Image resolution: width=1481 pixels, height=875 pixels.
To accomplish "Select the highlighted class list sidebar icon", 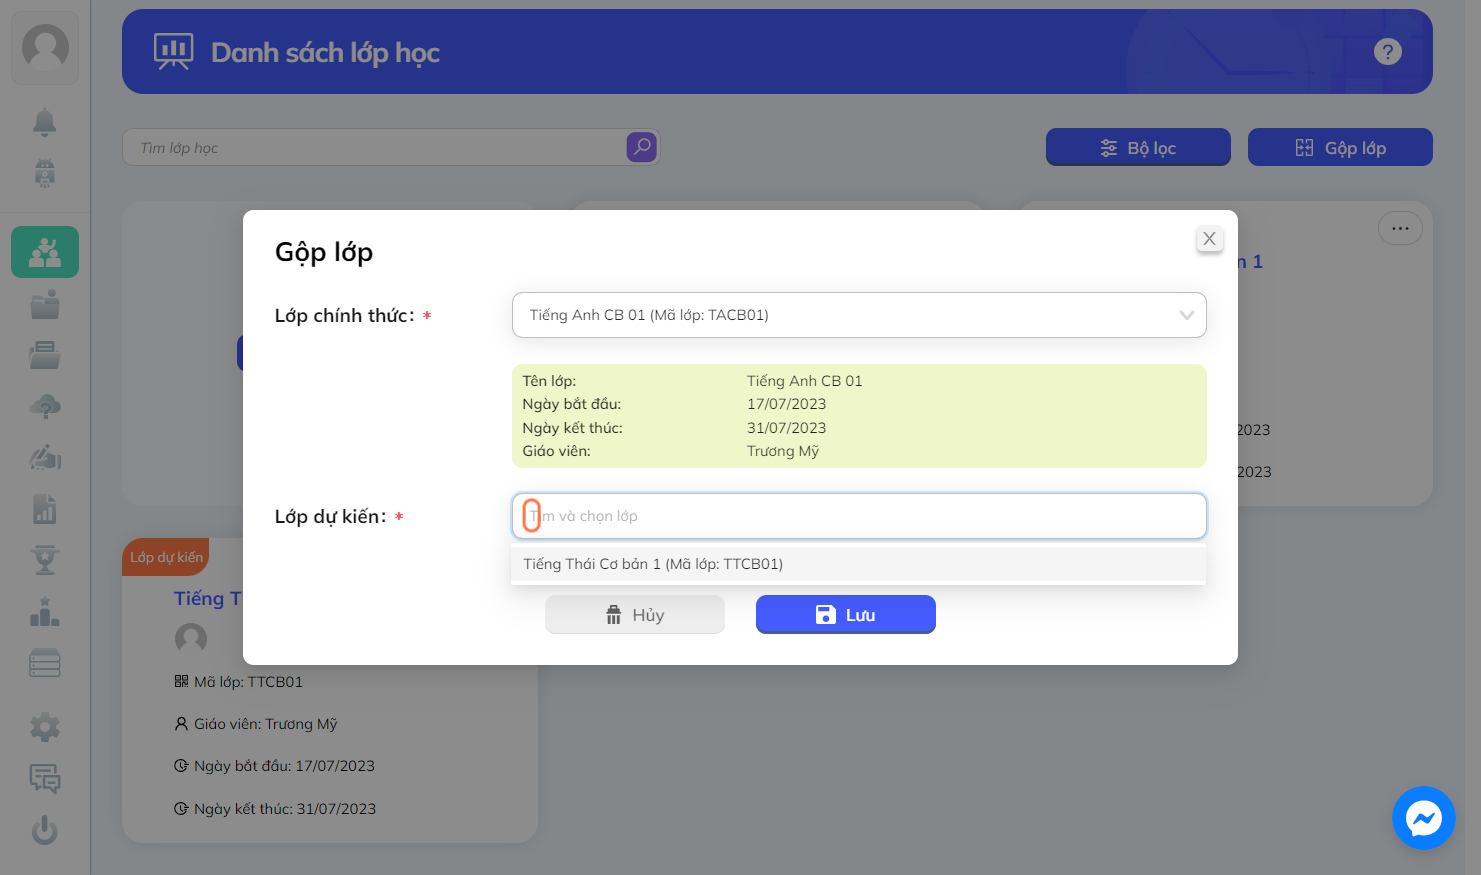I will 45,252.
